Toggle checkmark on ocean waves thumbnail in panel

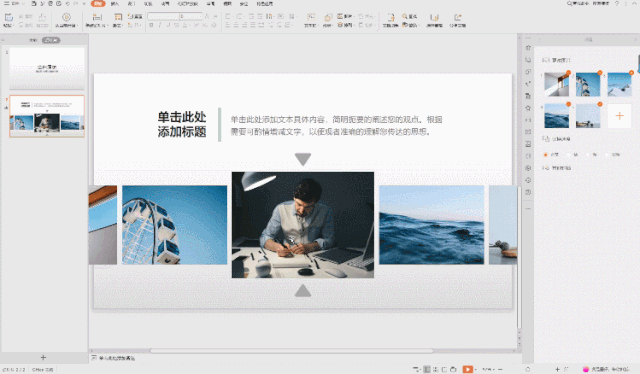(568, 105)
